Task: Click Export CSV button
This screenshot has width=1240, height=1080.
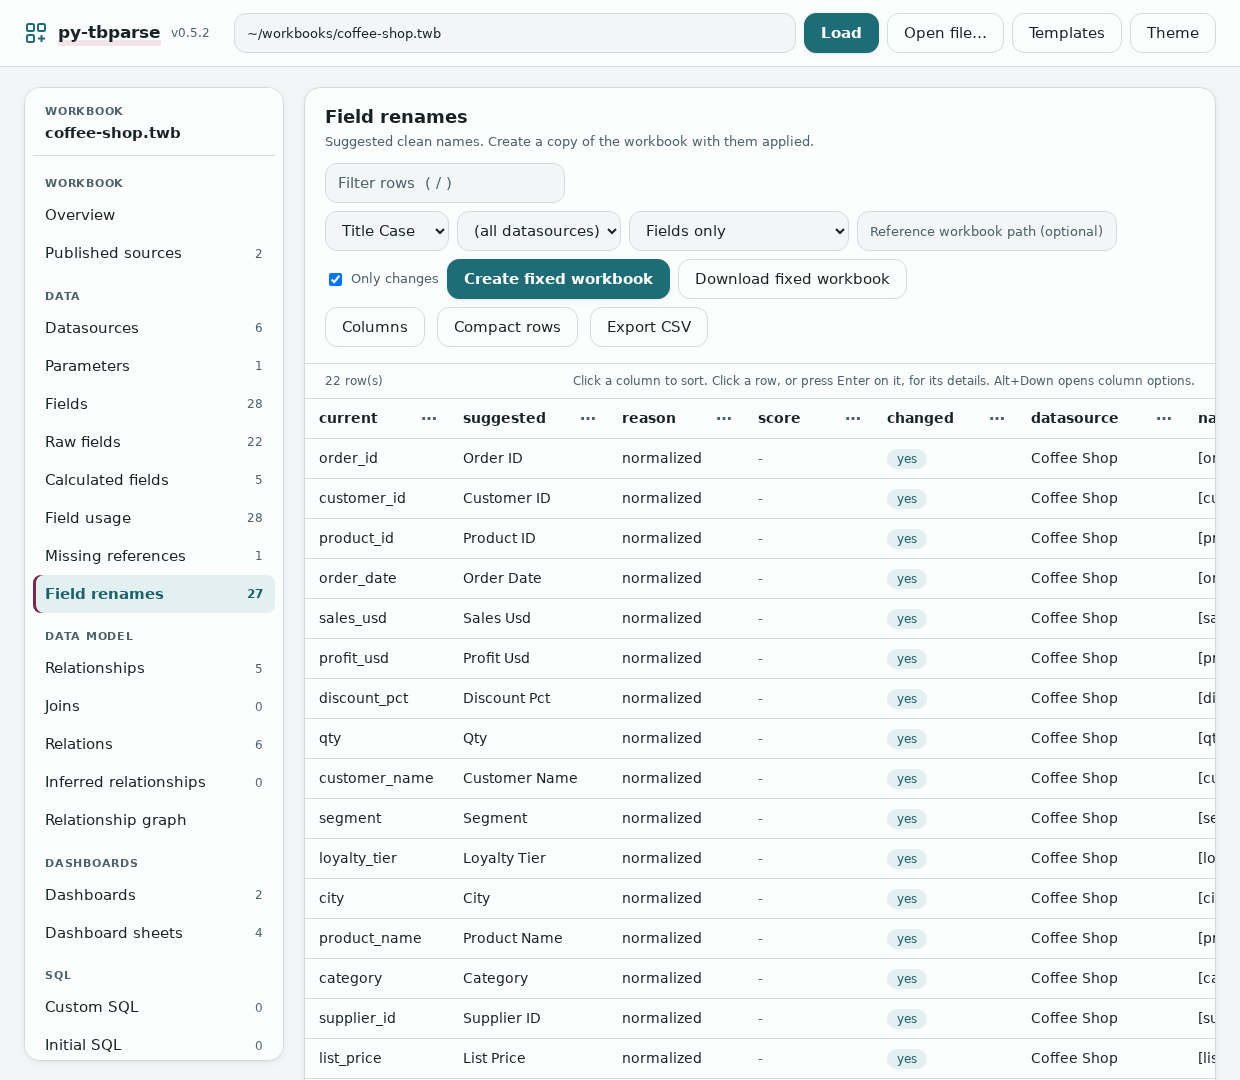Action: [x=649, y=327]
